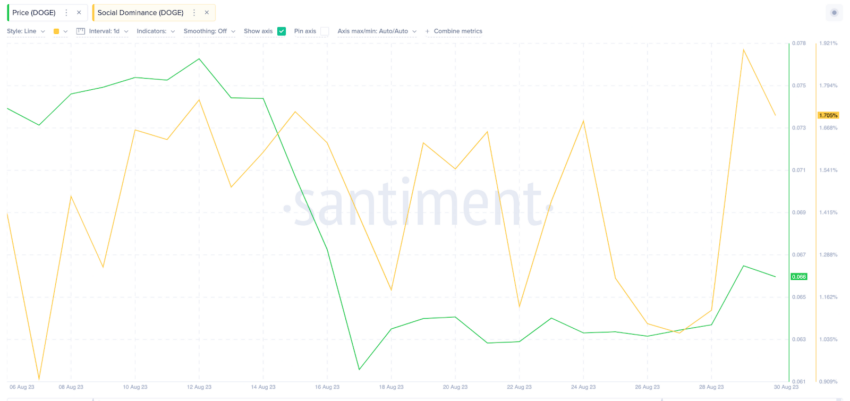Enable the Pin axis checkbox

point(324,31)
